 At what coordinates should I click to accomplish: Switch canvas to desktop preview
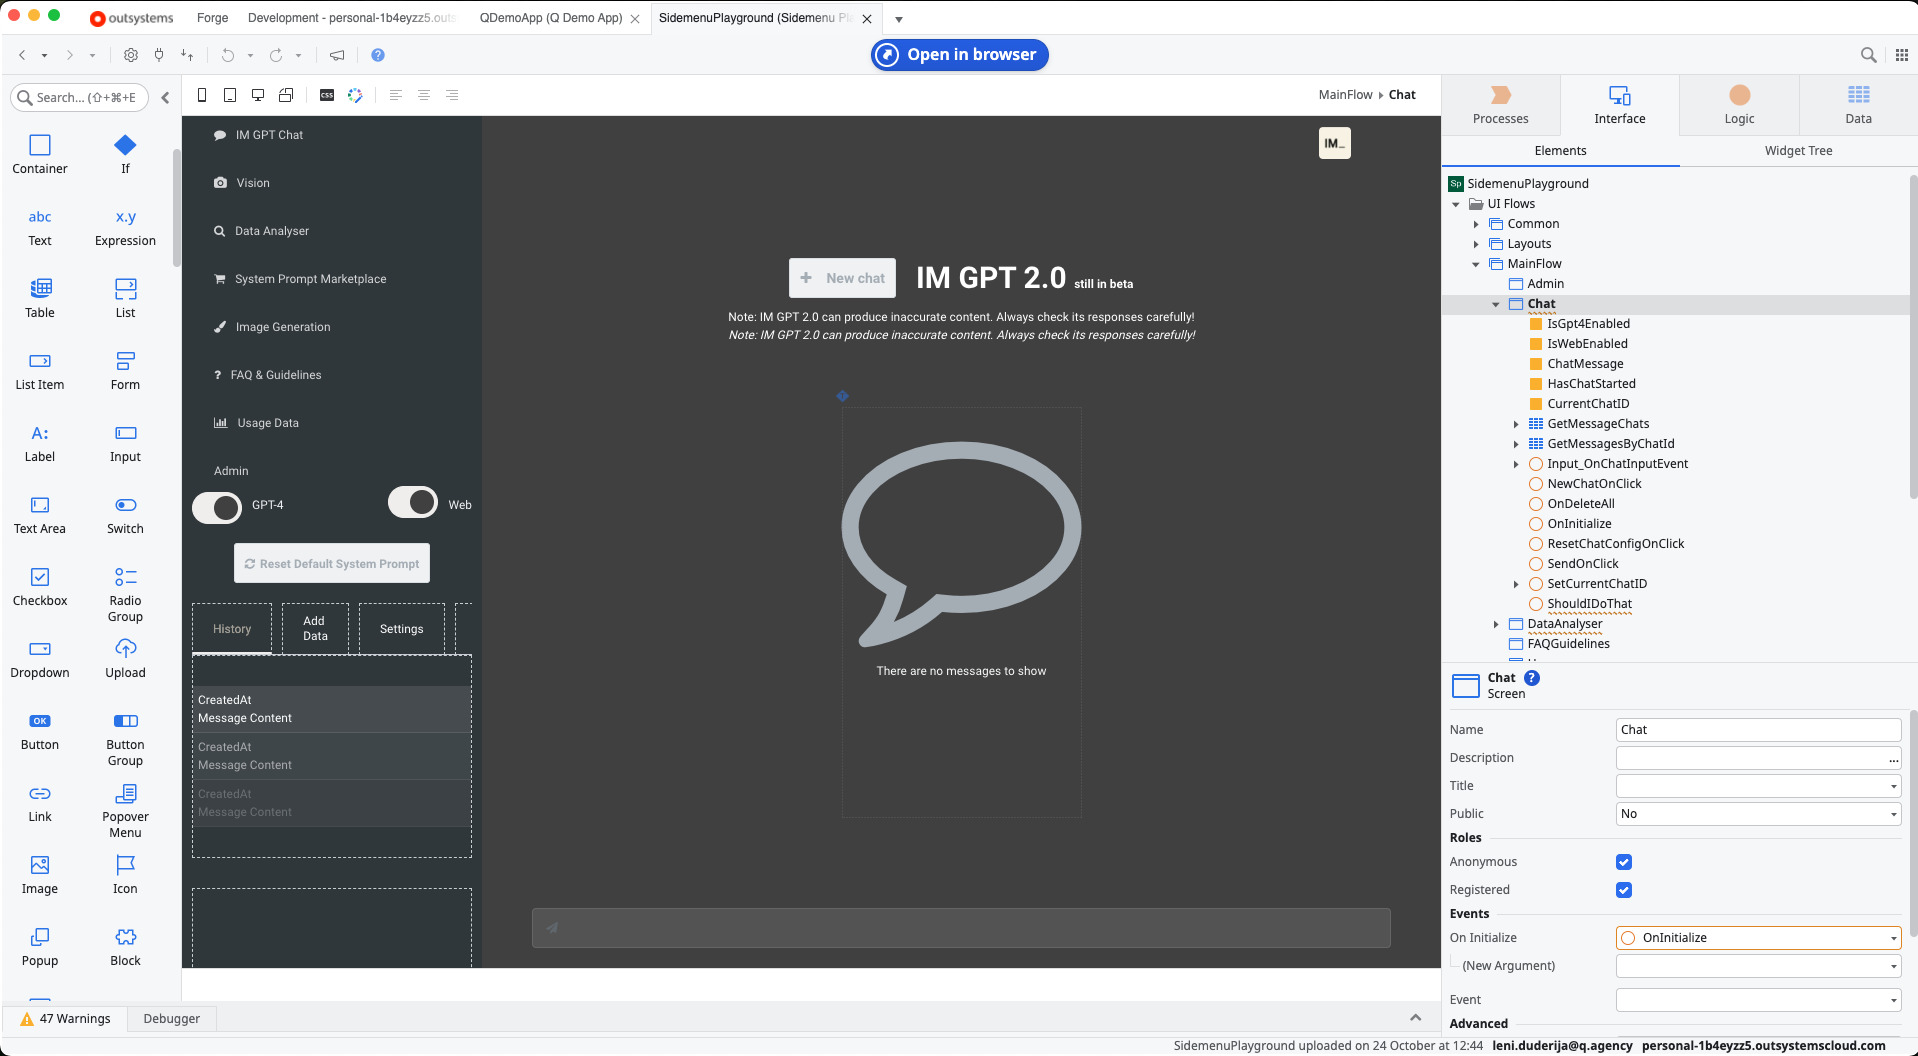258,94
